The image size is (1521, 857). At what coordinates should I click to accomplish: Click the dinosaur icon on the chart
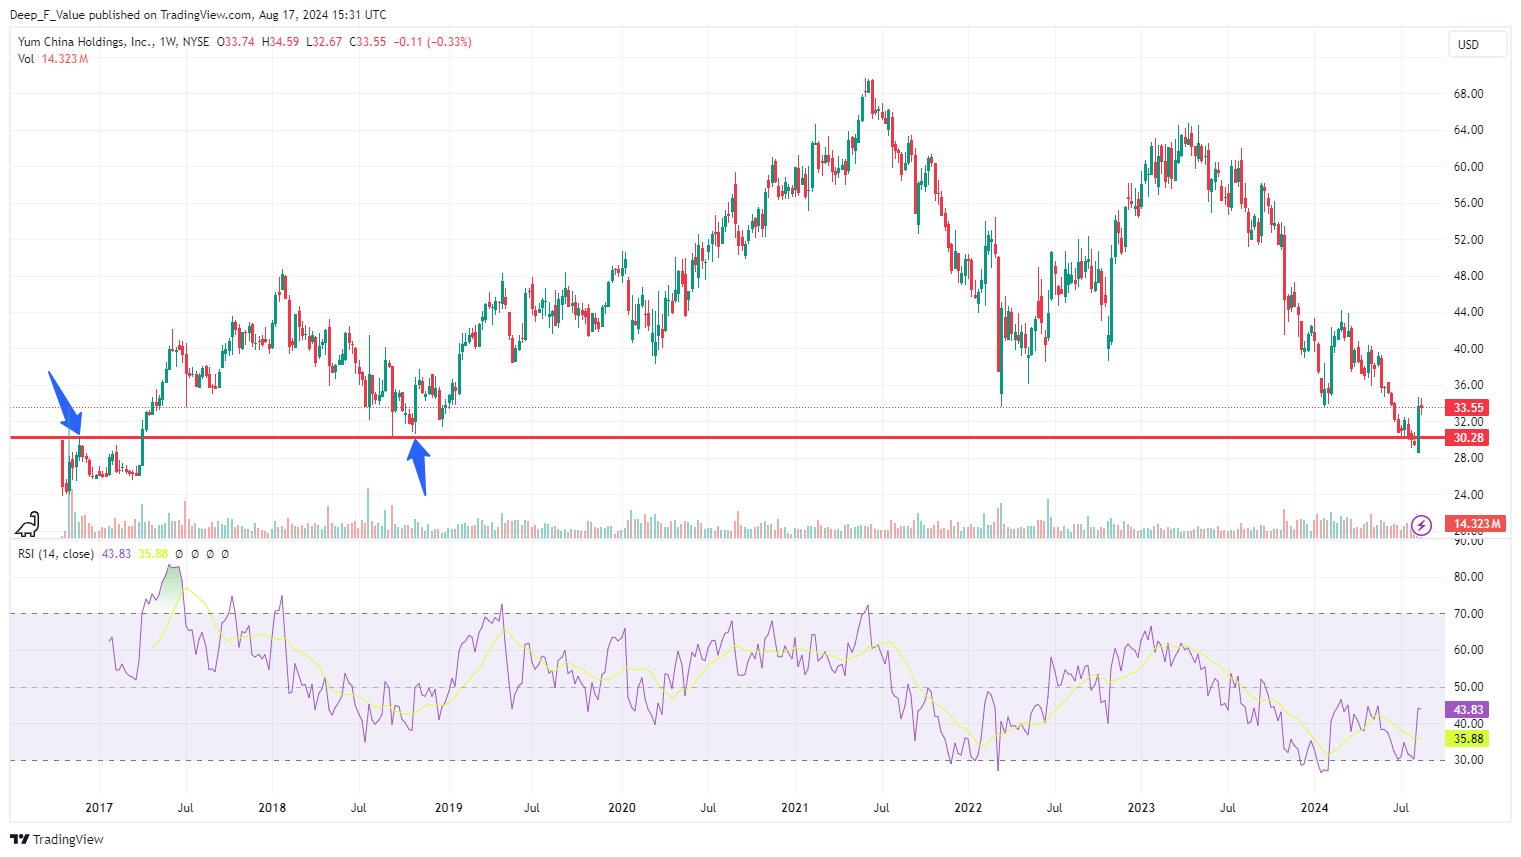point(29,524)
